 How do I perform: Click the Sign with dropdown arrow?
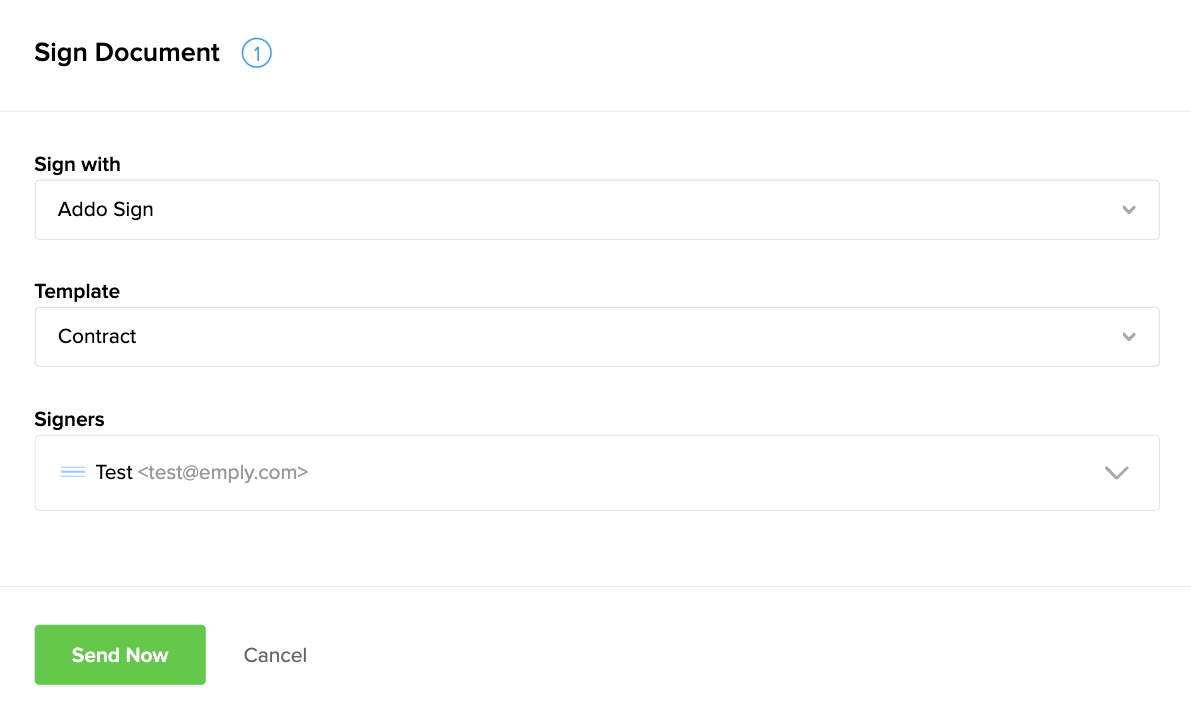point(1129,210)
